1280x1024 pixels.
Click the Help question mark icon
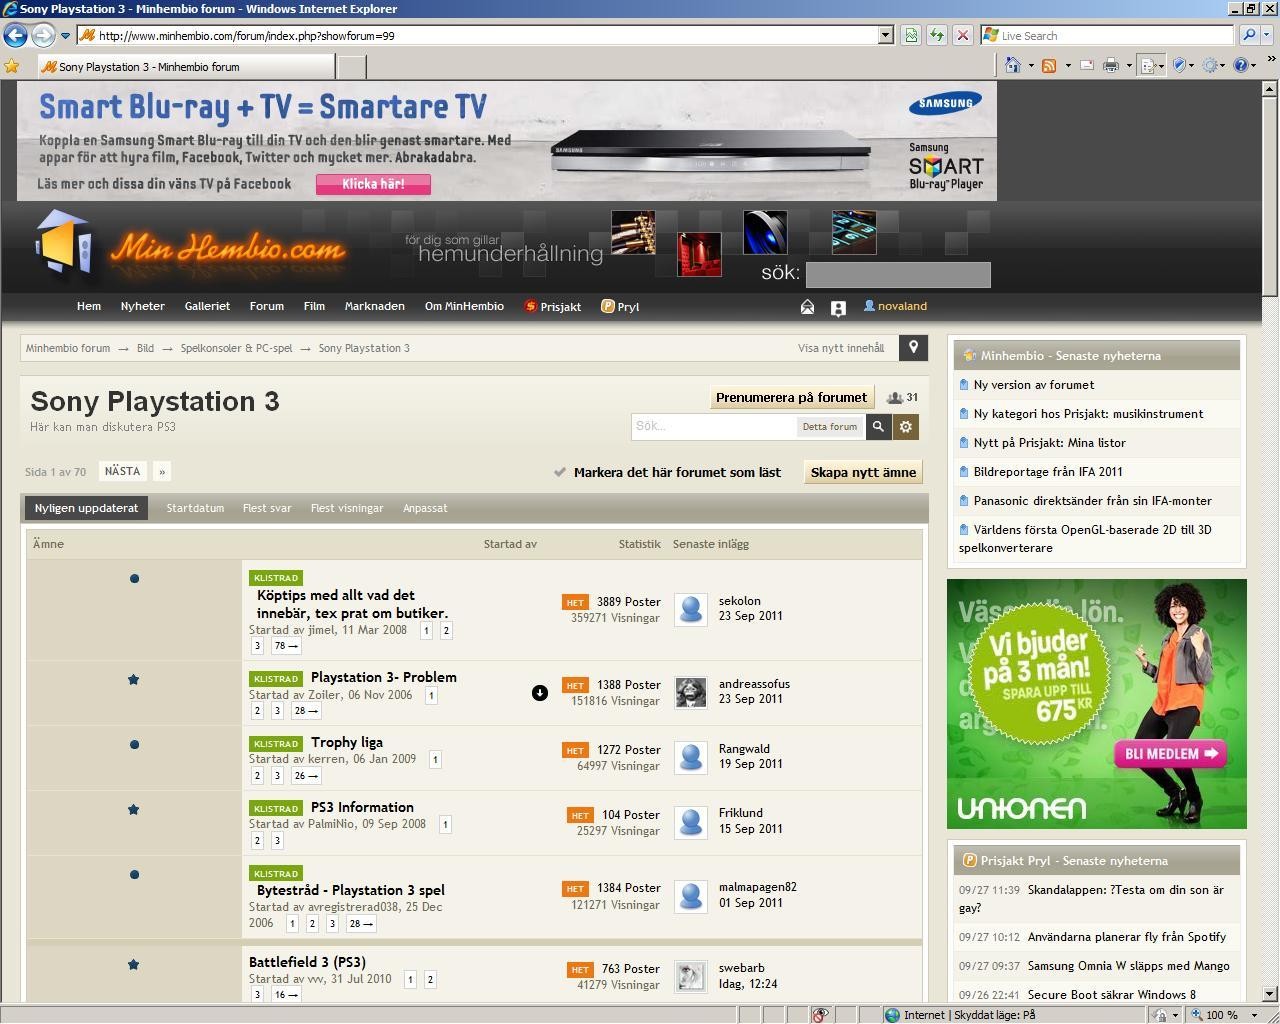1242,66
